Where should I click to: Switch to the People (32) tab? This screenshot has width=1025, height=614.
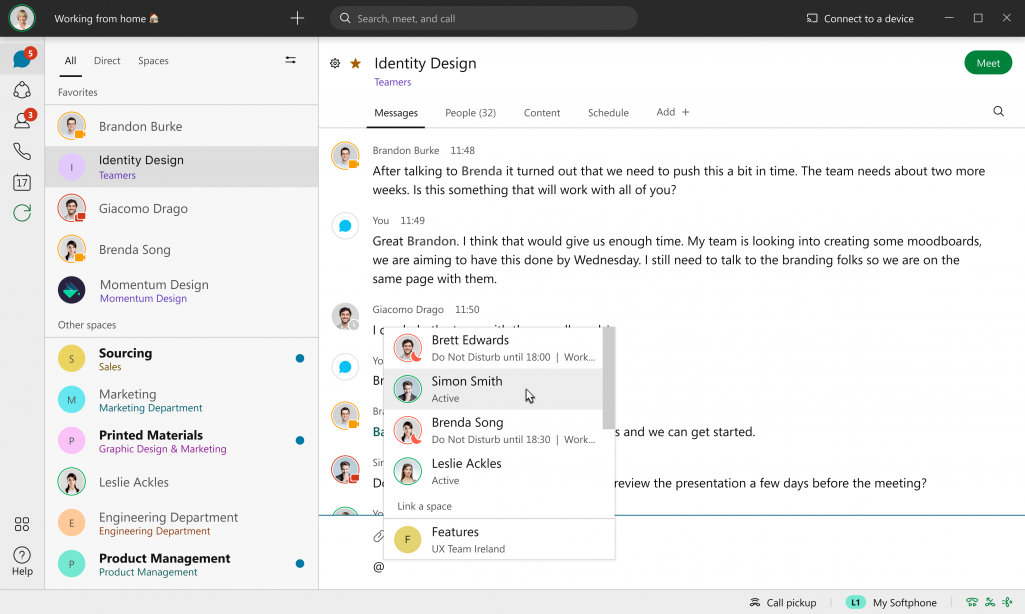470,112
